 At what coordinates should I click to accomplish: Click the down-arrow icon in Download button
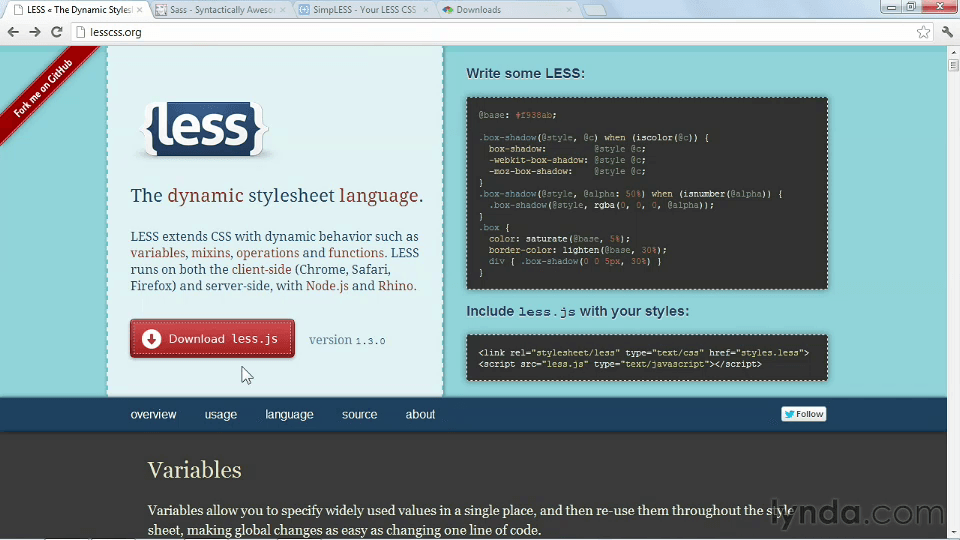point(151,339)
